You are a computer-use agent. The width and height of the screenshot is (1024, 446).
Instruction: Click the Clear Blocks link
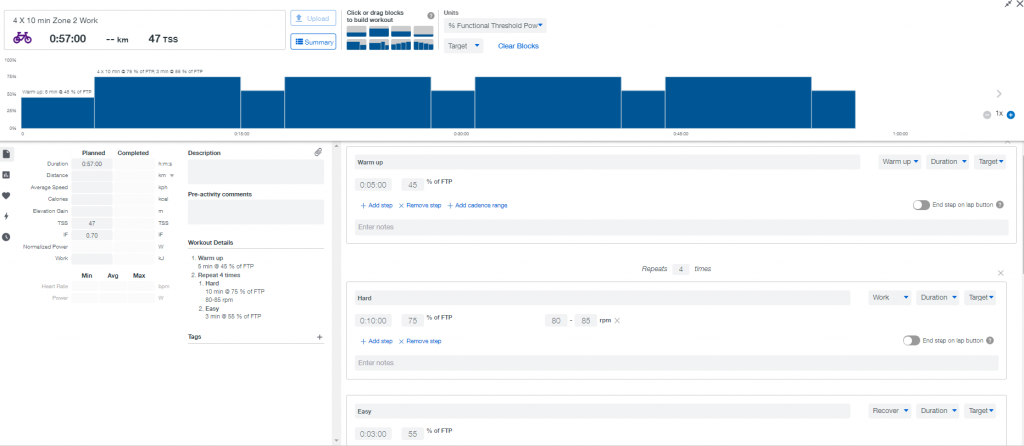click(518, 46)
